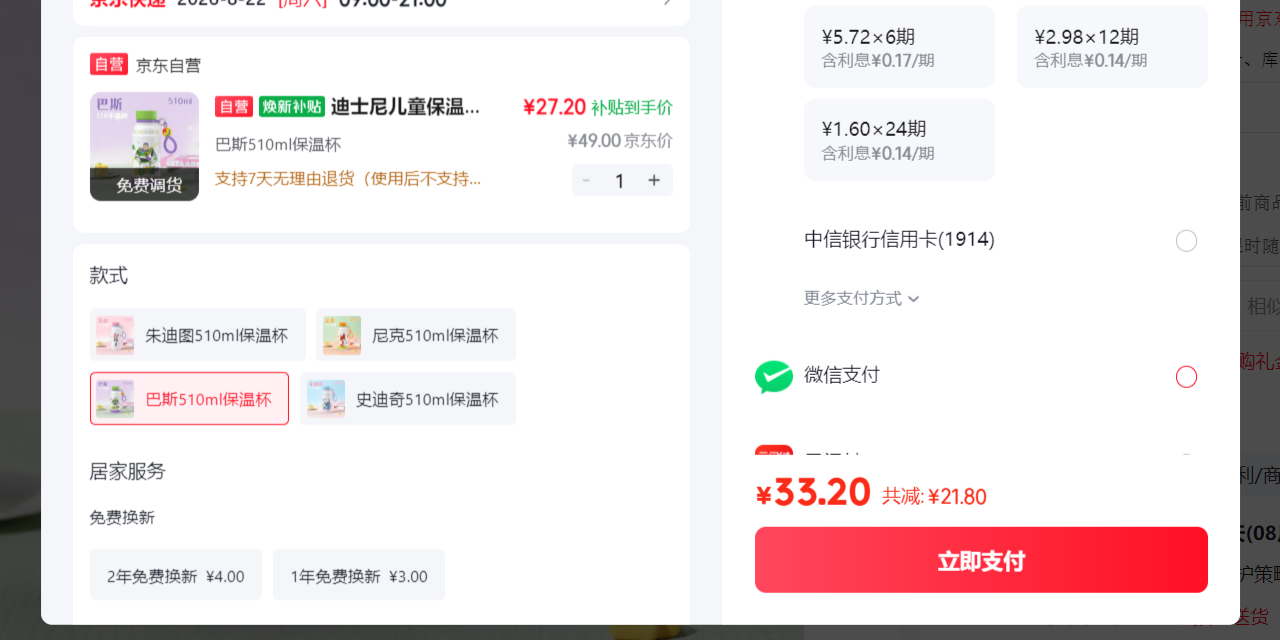
Task: Select the 巴斯510ml保温杯 style option
Action: (189, 399)
